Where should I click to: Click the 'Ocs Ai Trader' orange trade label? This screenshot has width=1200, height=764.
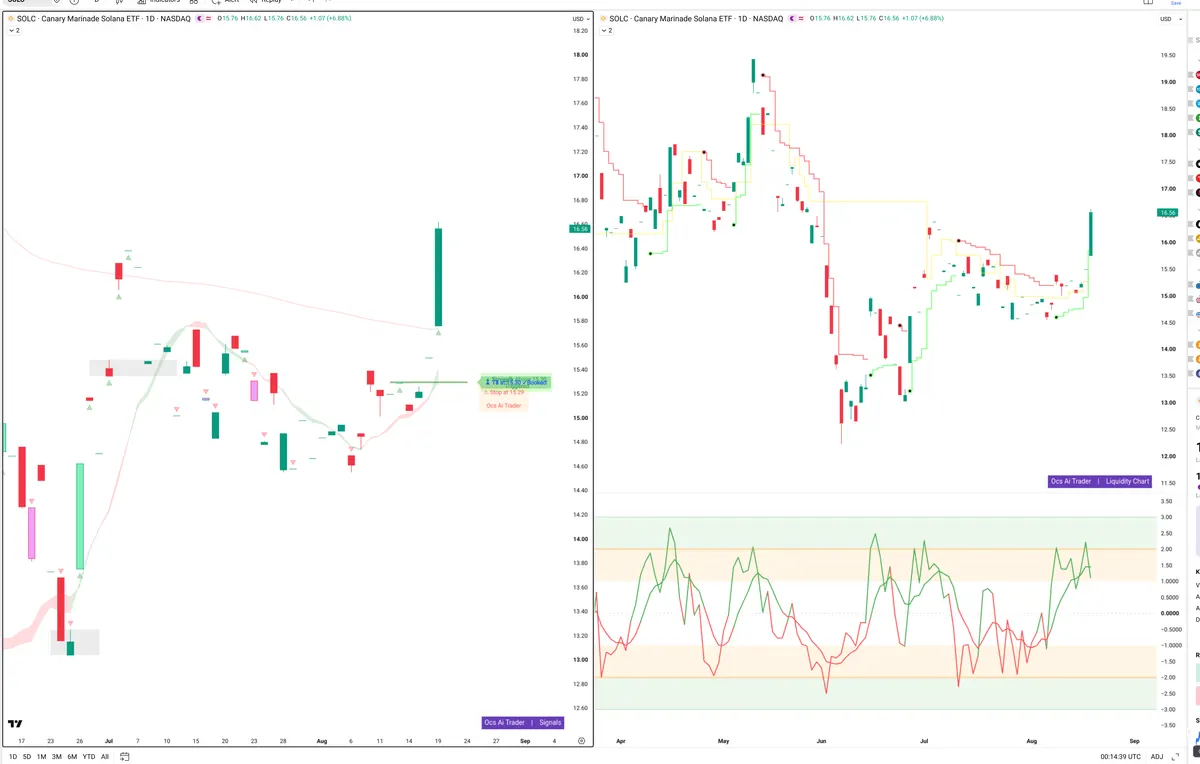click(504, 405)
